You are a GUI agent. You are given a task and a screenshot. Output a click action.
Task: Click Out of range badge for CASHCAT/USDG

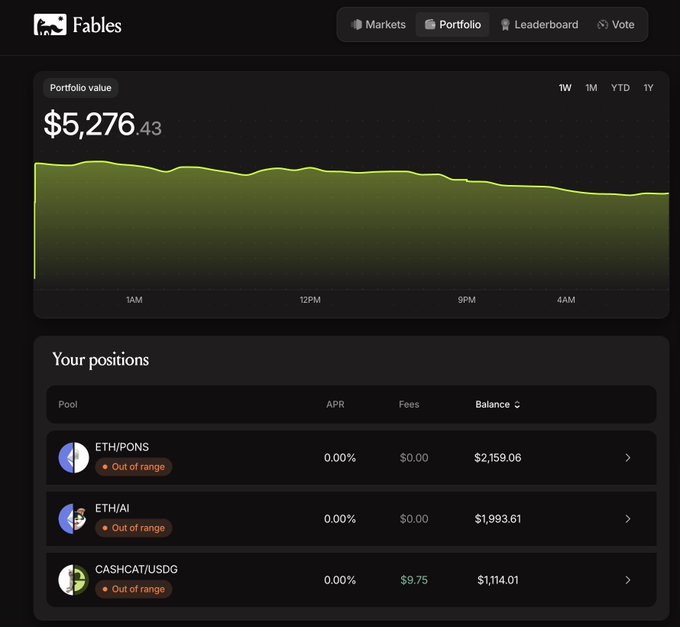pyautogui.click(x=134, y=589)
